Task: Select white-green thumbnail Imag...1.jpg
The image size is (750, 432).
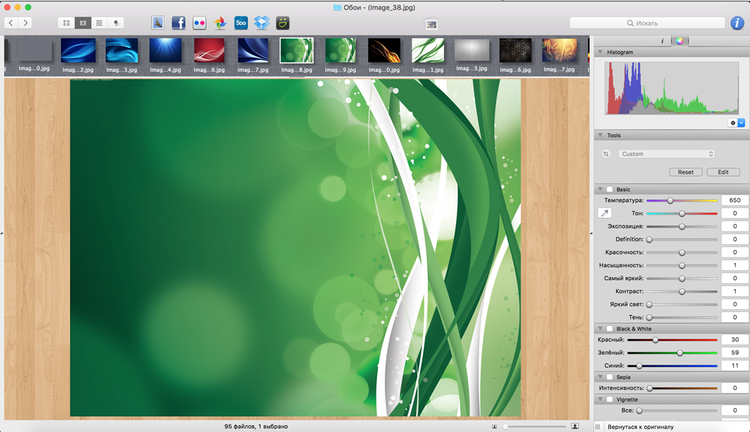Action: [428, 51]
